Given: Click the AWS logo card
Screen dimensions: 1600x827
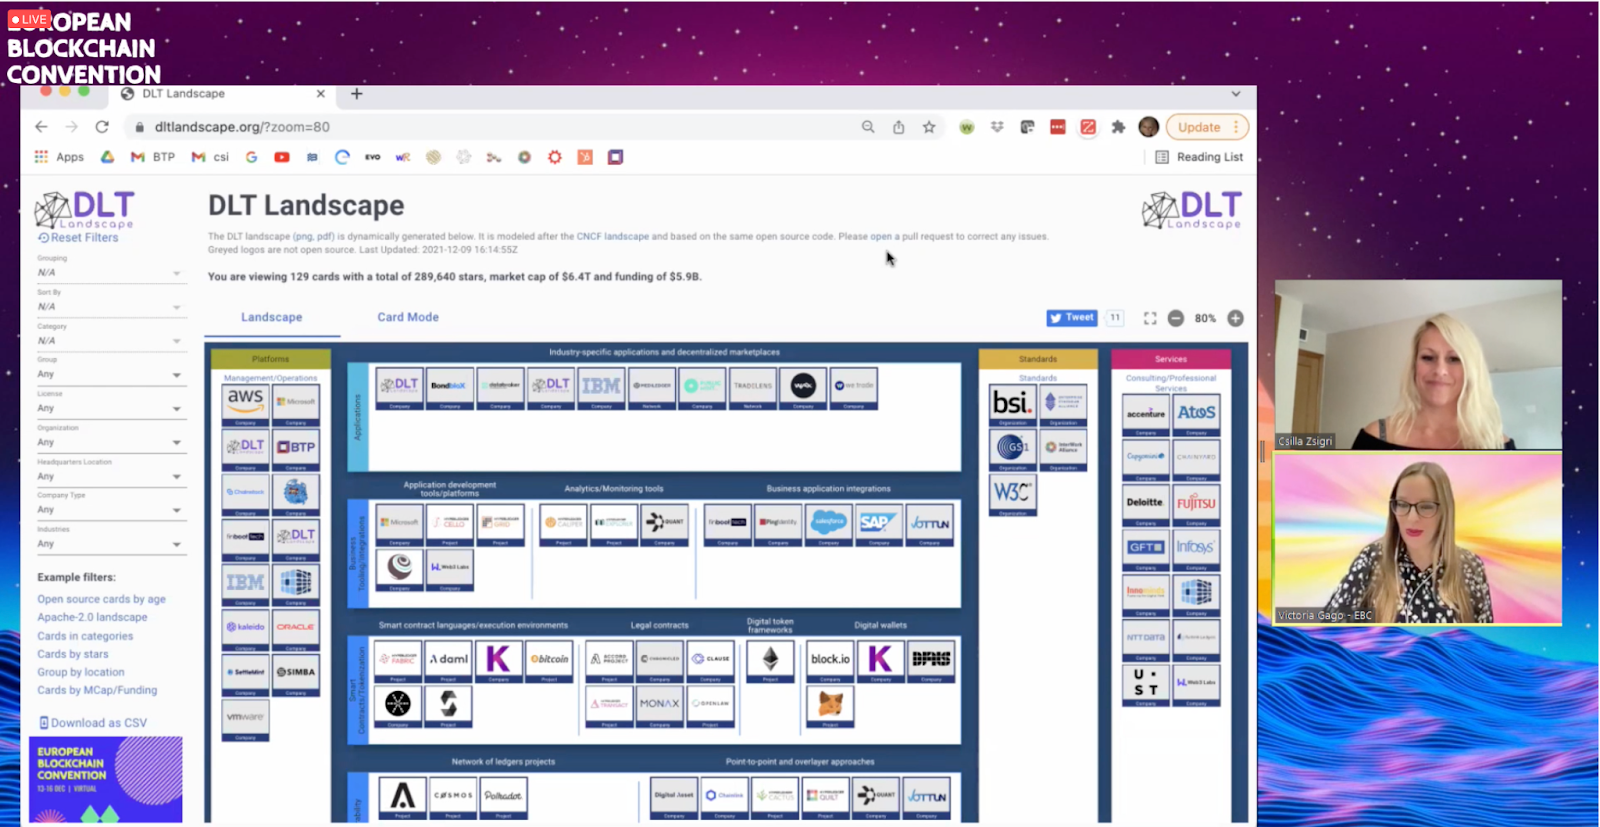Looking at the screenshot, I should (x=245, y=403).
